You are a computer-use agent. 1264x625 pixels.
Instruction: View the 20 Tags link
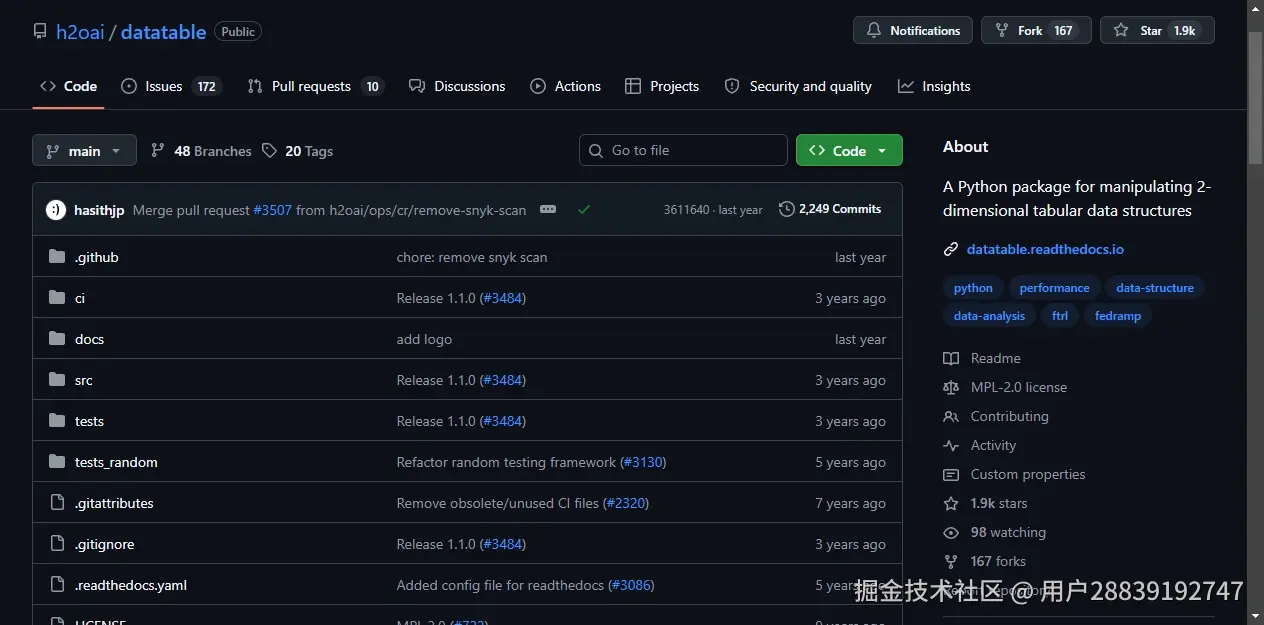tap(298, 151)
